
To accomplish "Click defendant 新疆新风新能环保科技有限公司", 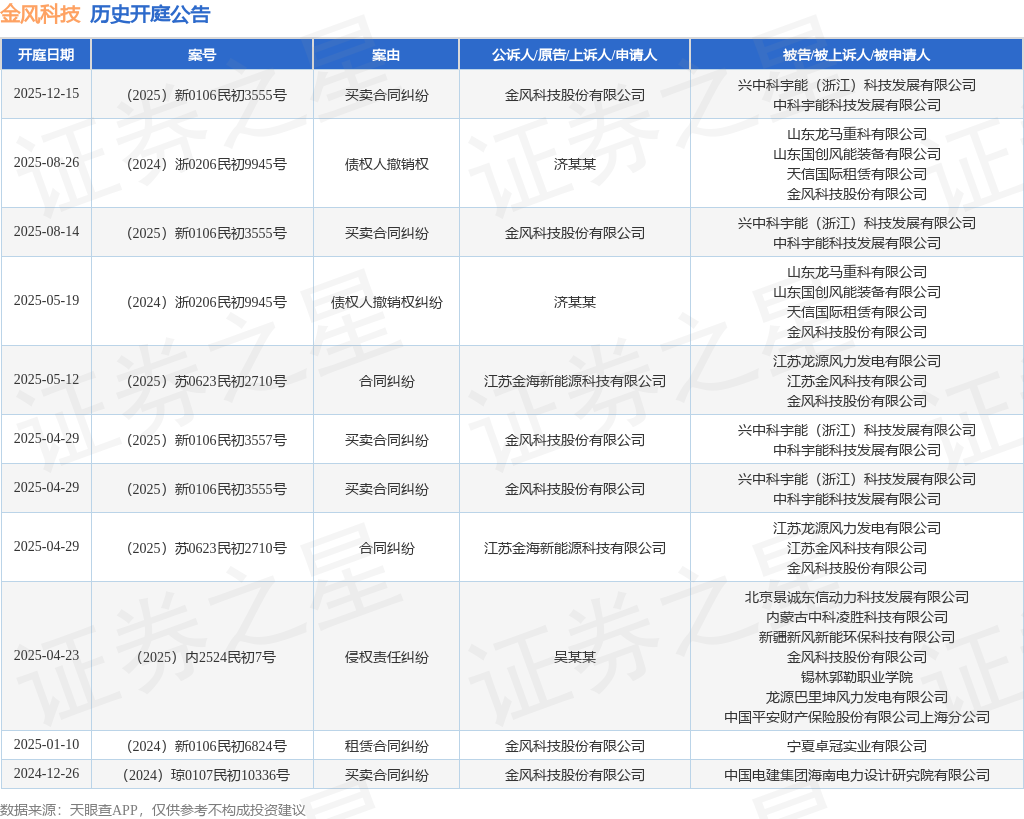I will 857,637.
